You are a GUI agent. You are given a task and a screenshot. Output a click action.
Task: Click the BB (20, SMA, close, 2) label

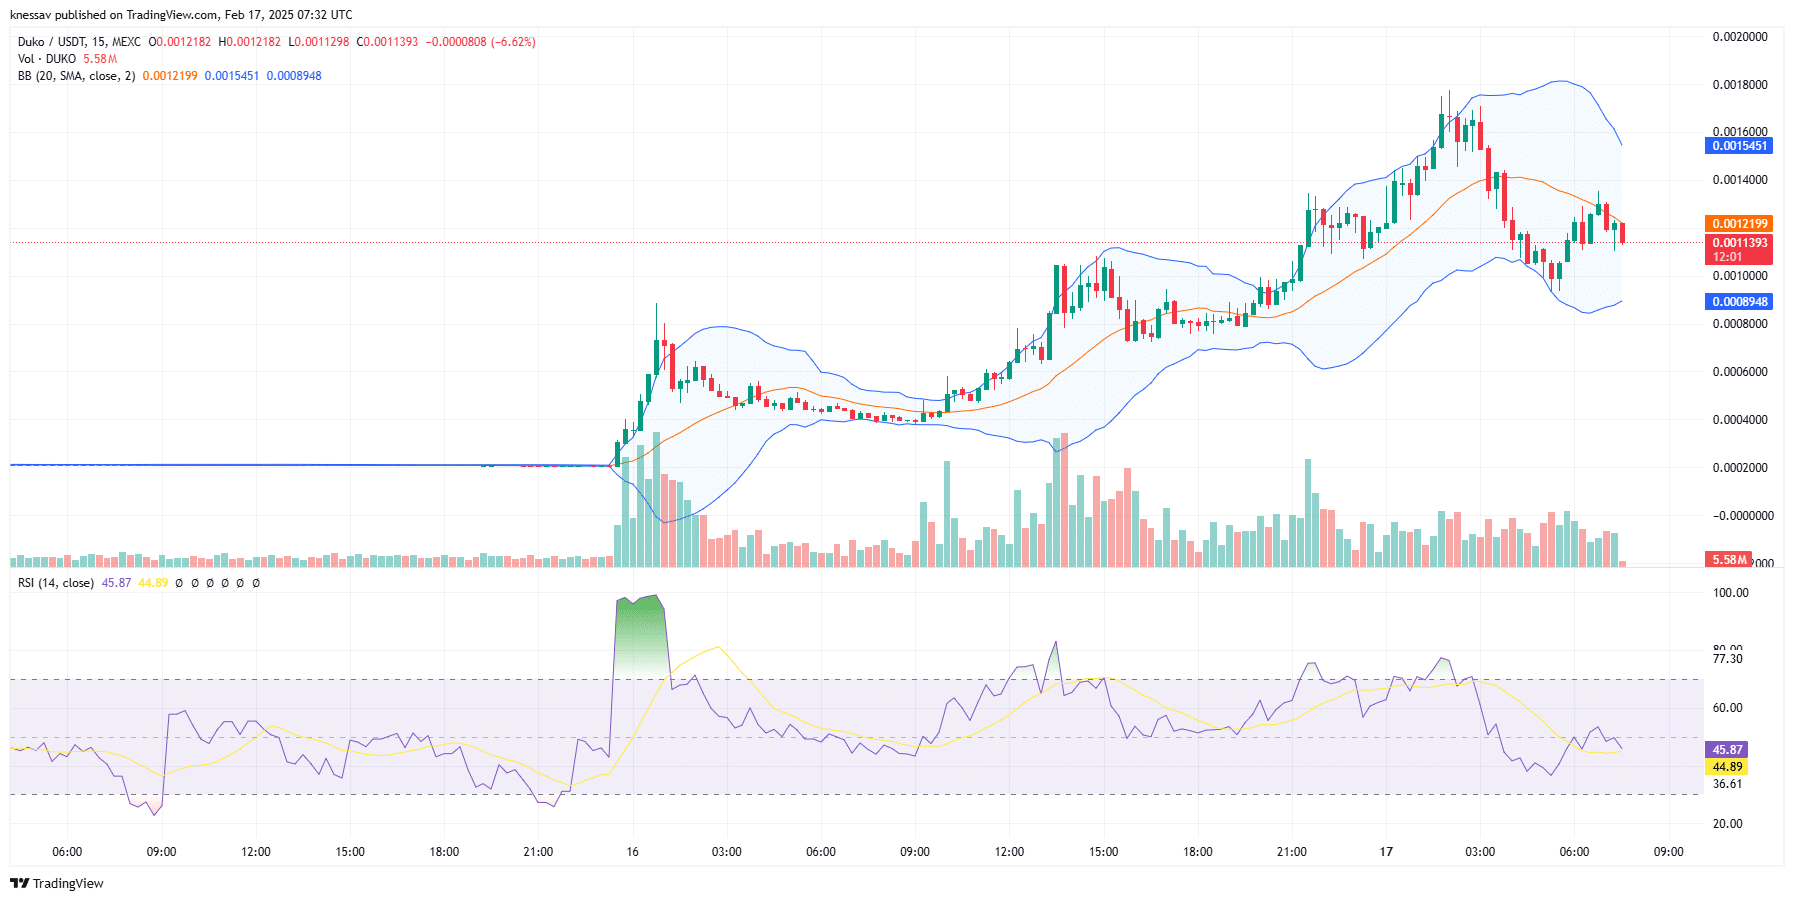[76, 76]
